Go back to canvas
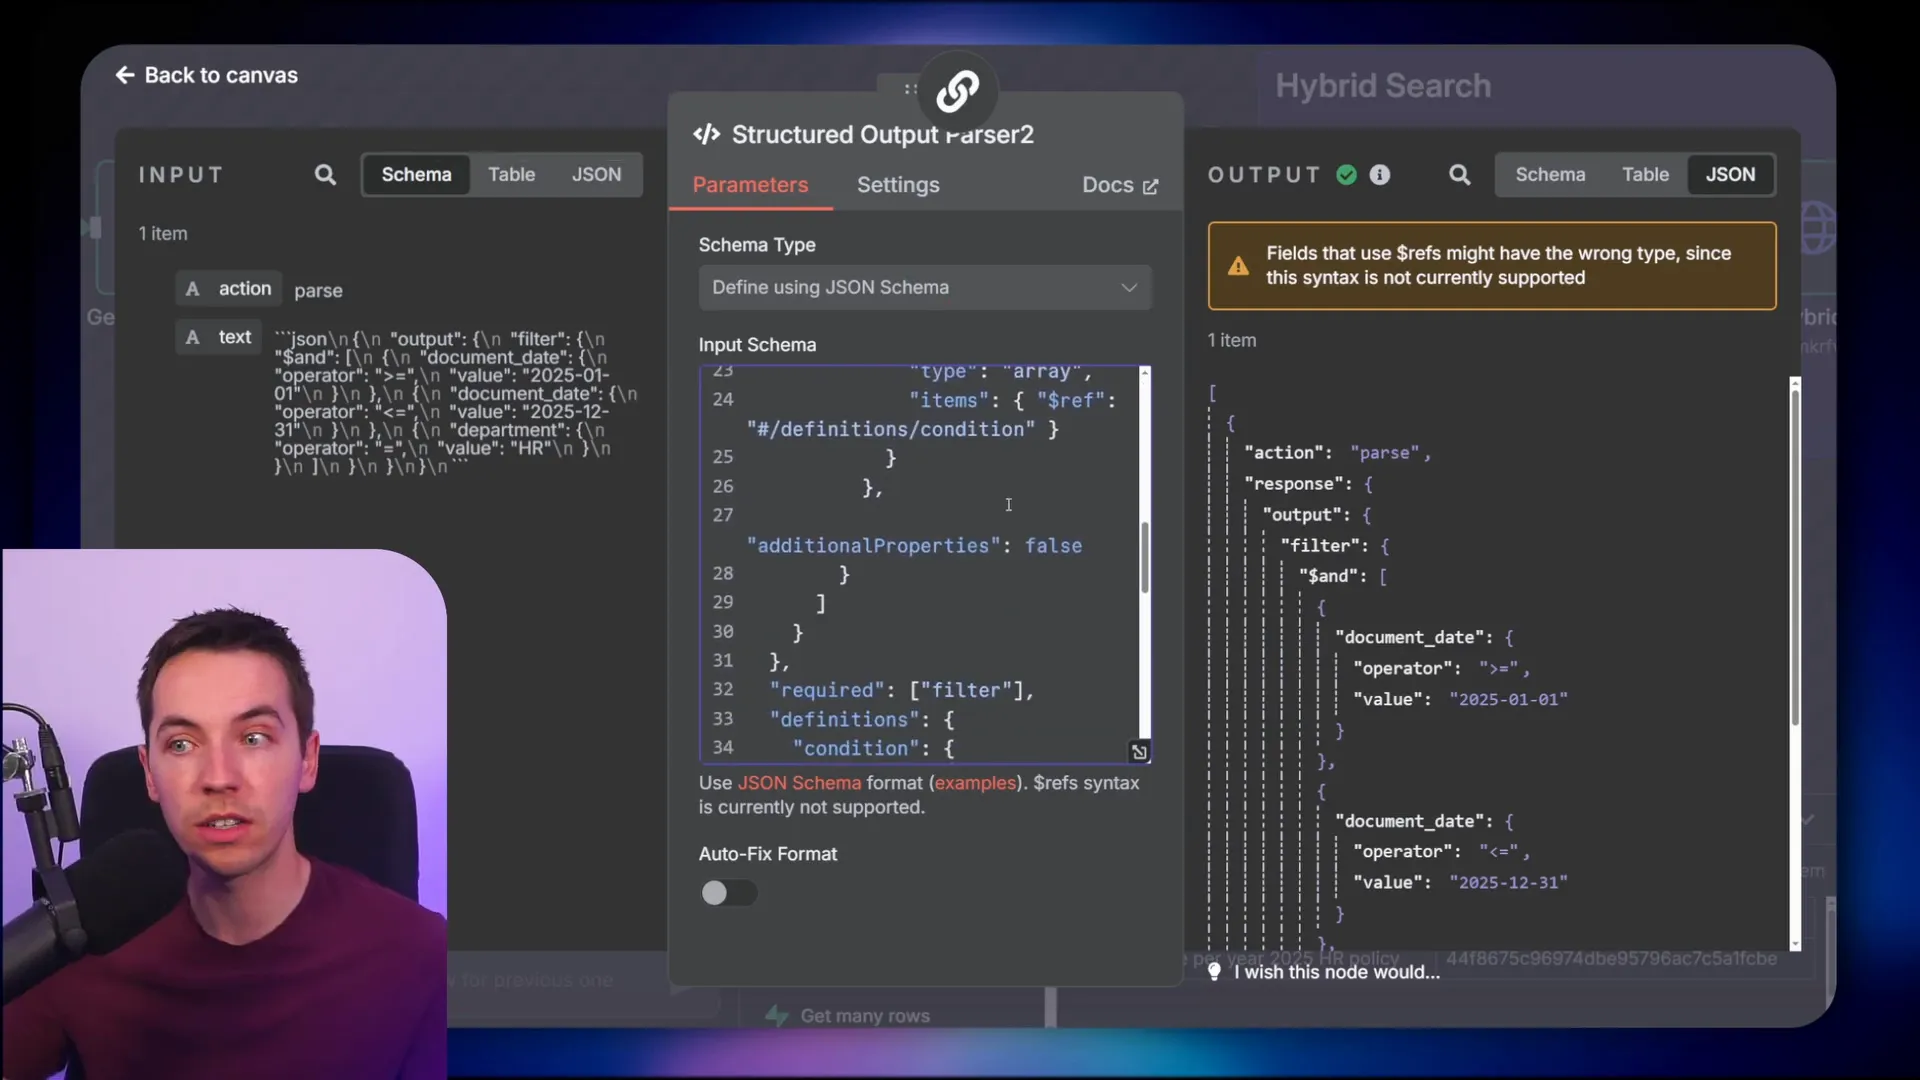 [x=206, y=75]
